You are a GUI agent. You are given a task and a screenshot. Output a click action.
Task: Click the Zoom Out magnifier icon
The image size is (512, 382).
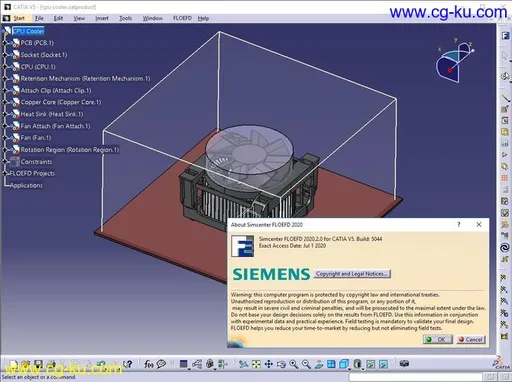point(306,364)
